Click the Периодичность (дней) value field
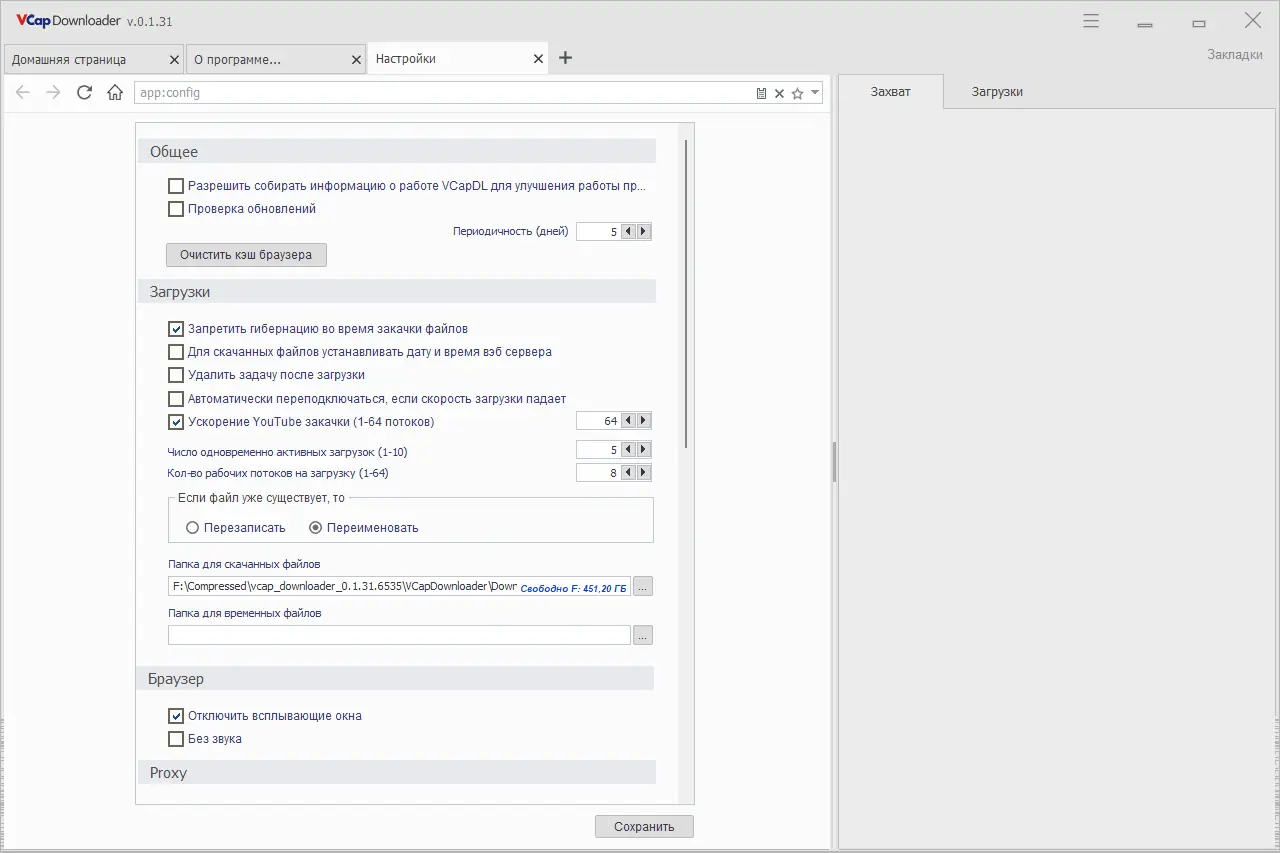1280x853 pixels. click(x=599, y=232)
